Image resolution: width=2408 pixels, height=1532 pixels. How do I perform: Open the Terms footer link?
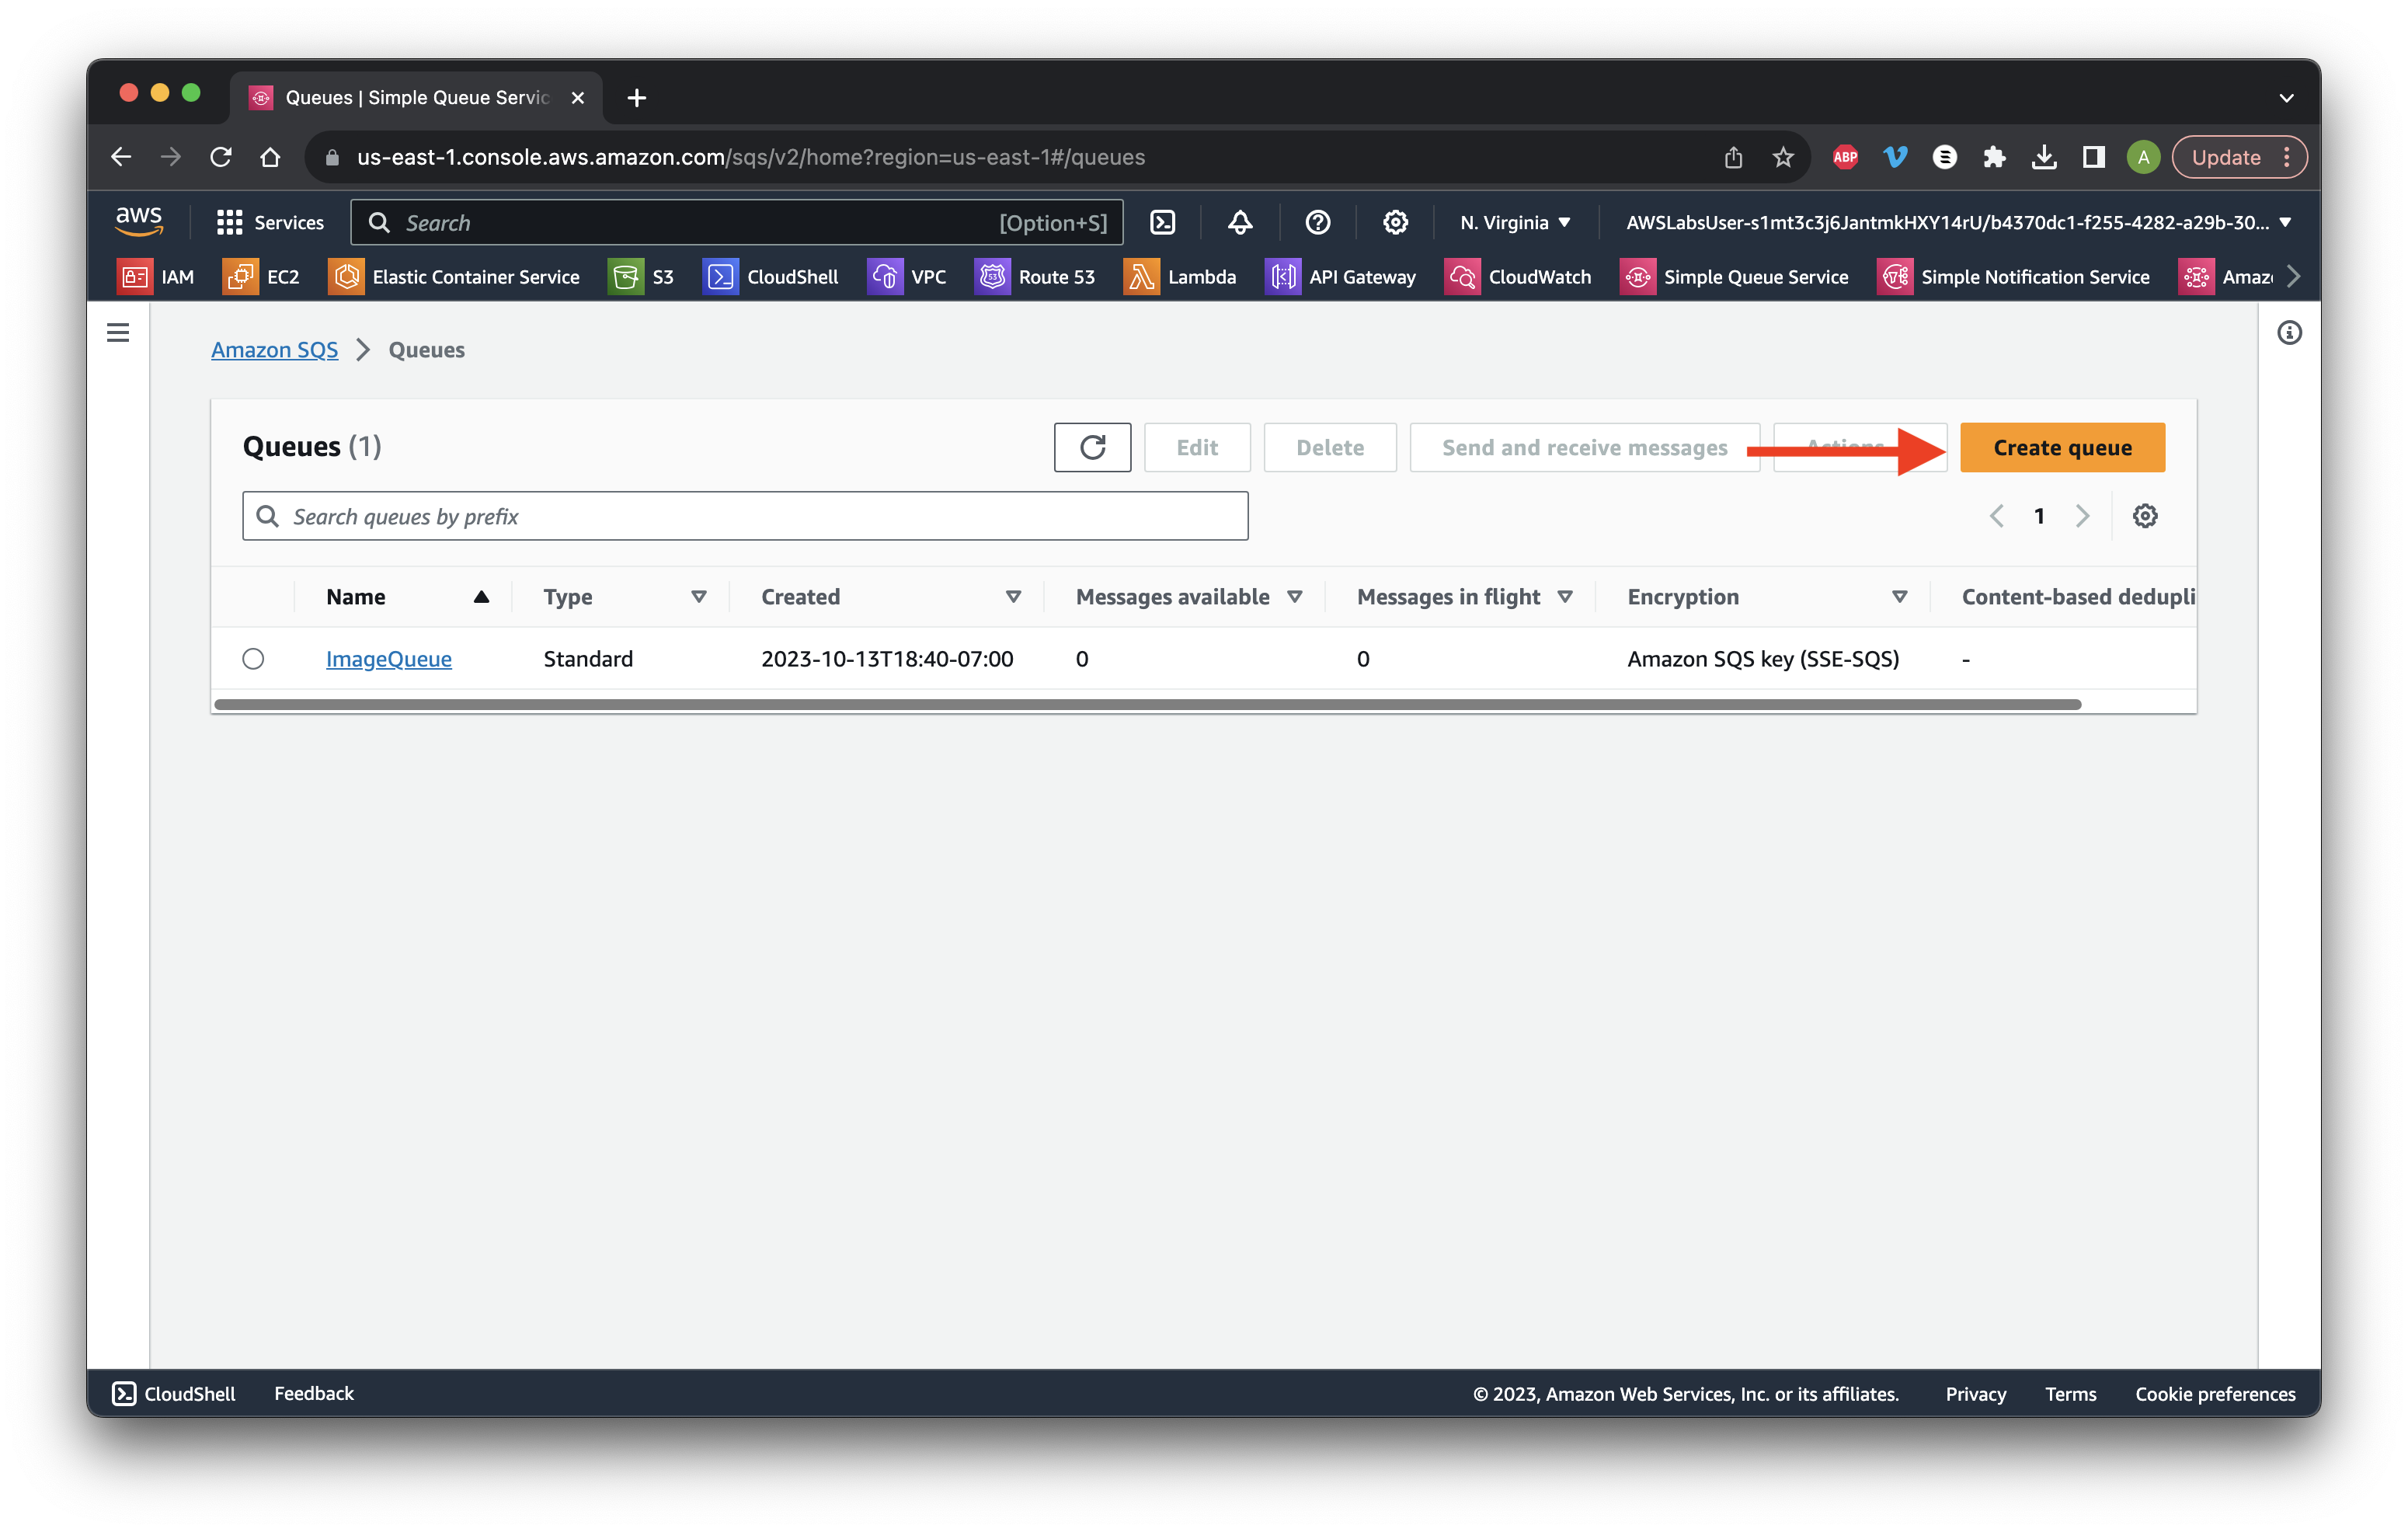pyautogui.click(x=2070, y=1394)
